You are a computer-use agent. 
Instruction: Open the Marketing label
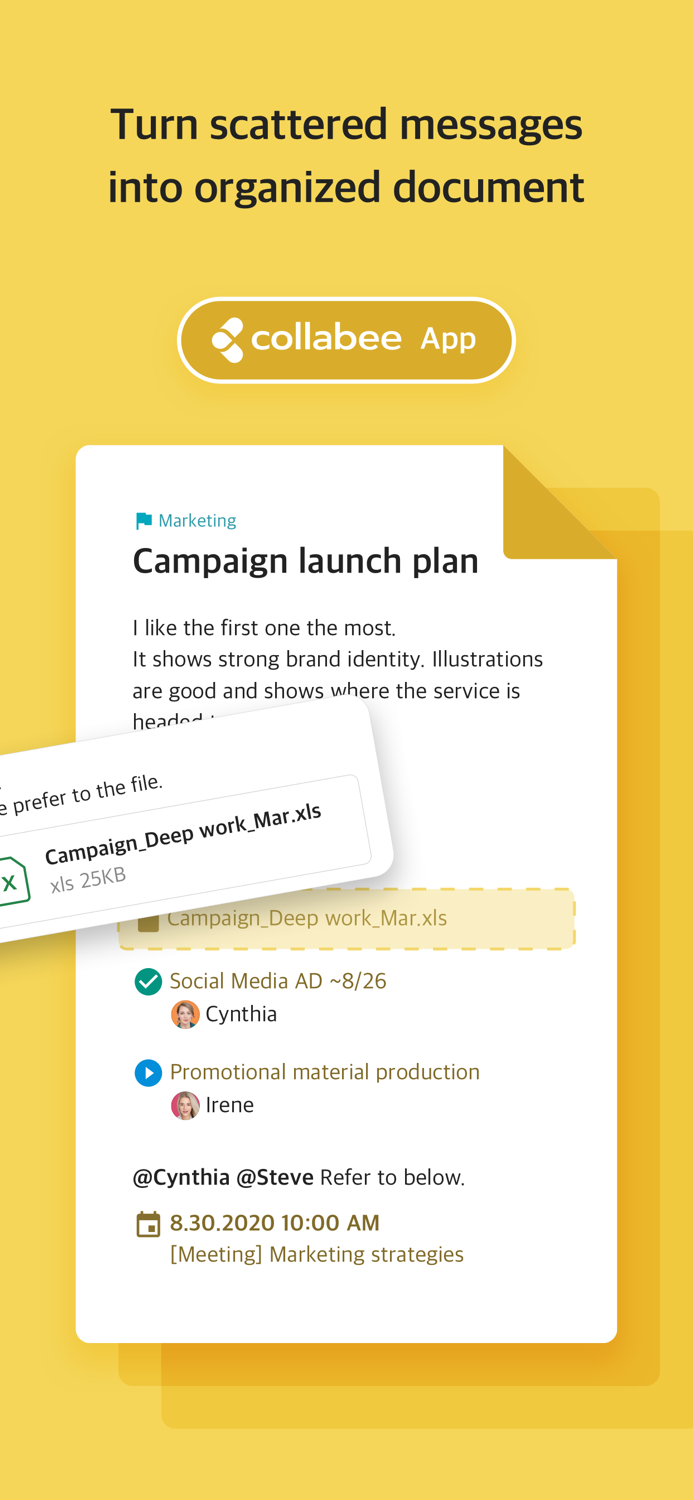click(x=197, y=521)
